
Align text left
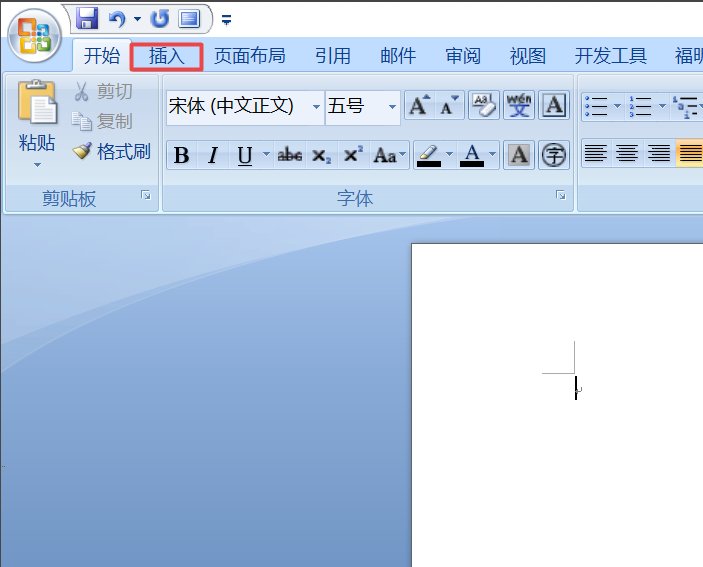click(x=596, y=153)
